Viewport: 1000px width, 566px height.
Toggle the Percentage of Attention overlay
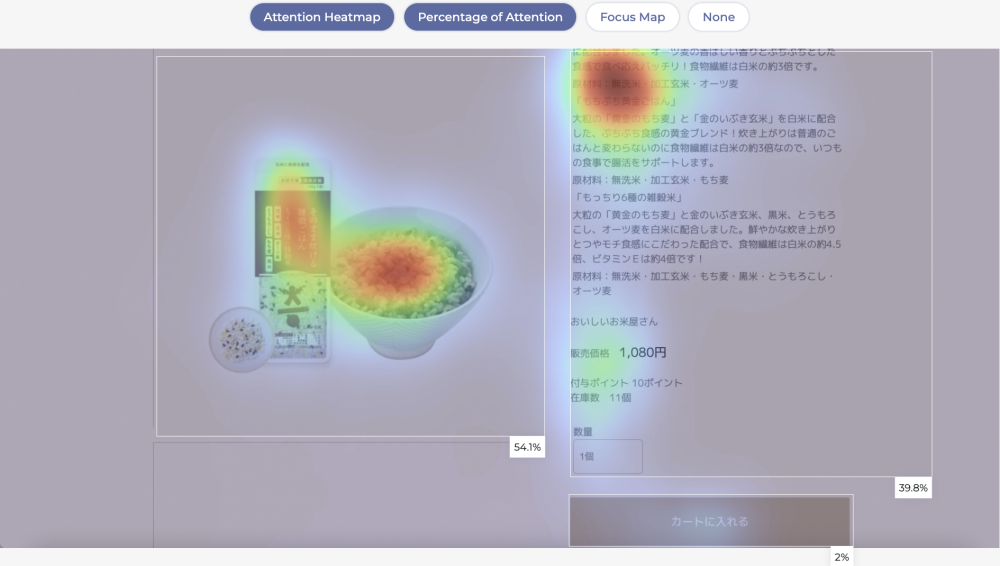[490, 17]
